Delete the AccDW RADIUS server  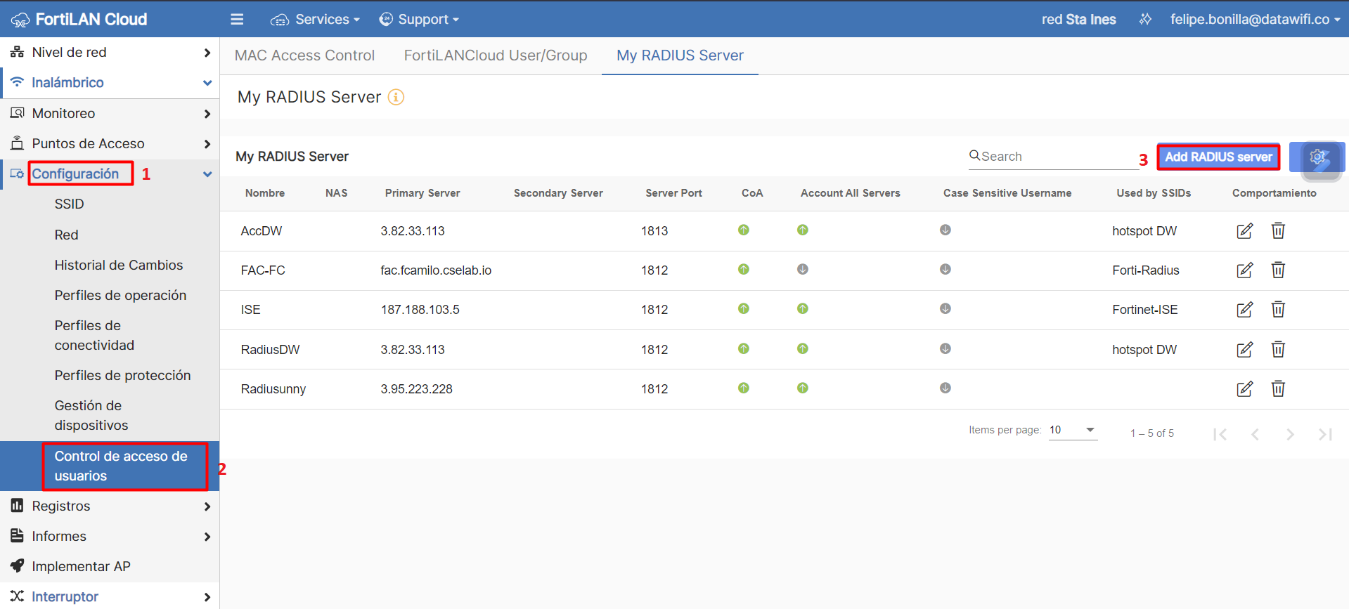point(1278,231)
